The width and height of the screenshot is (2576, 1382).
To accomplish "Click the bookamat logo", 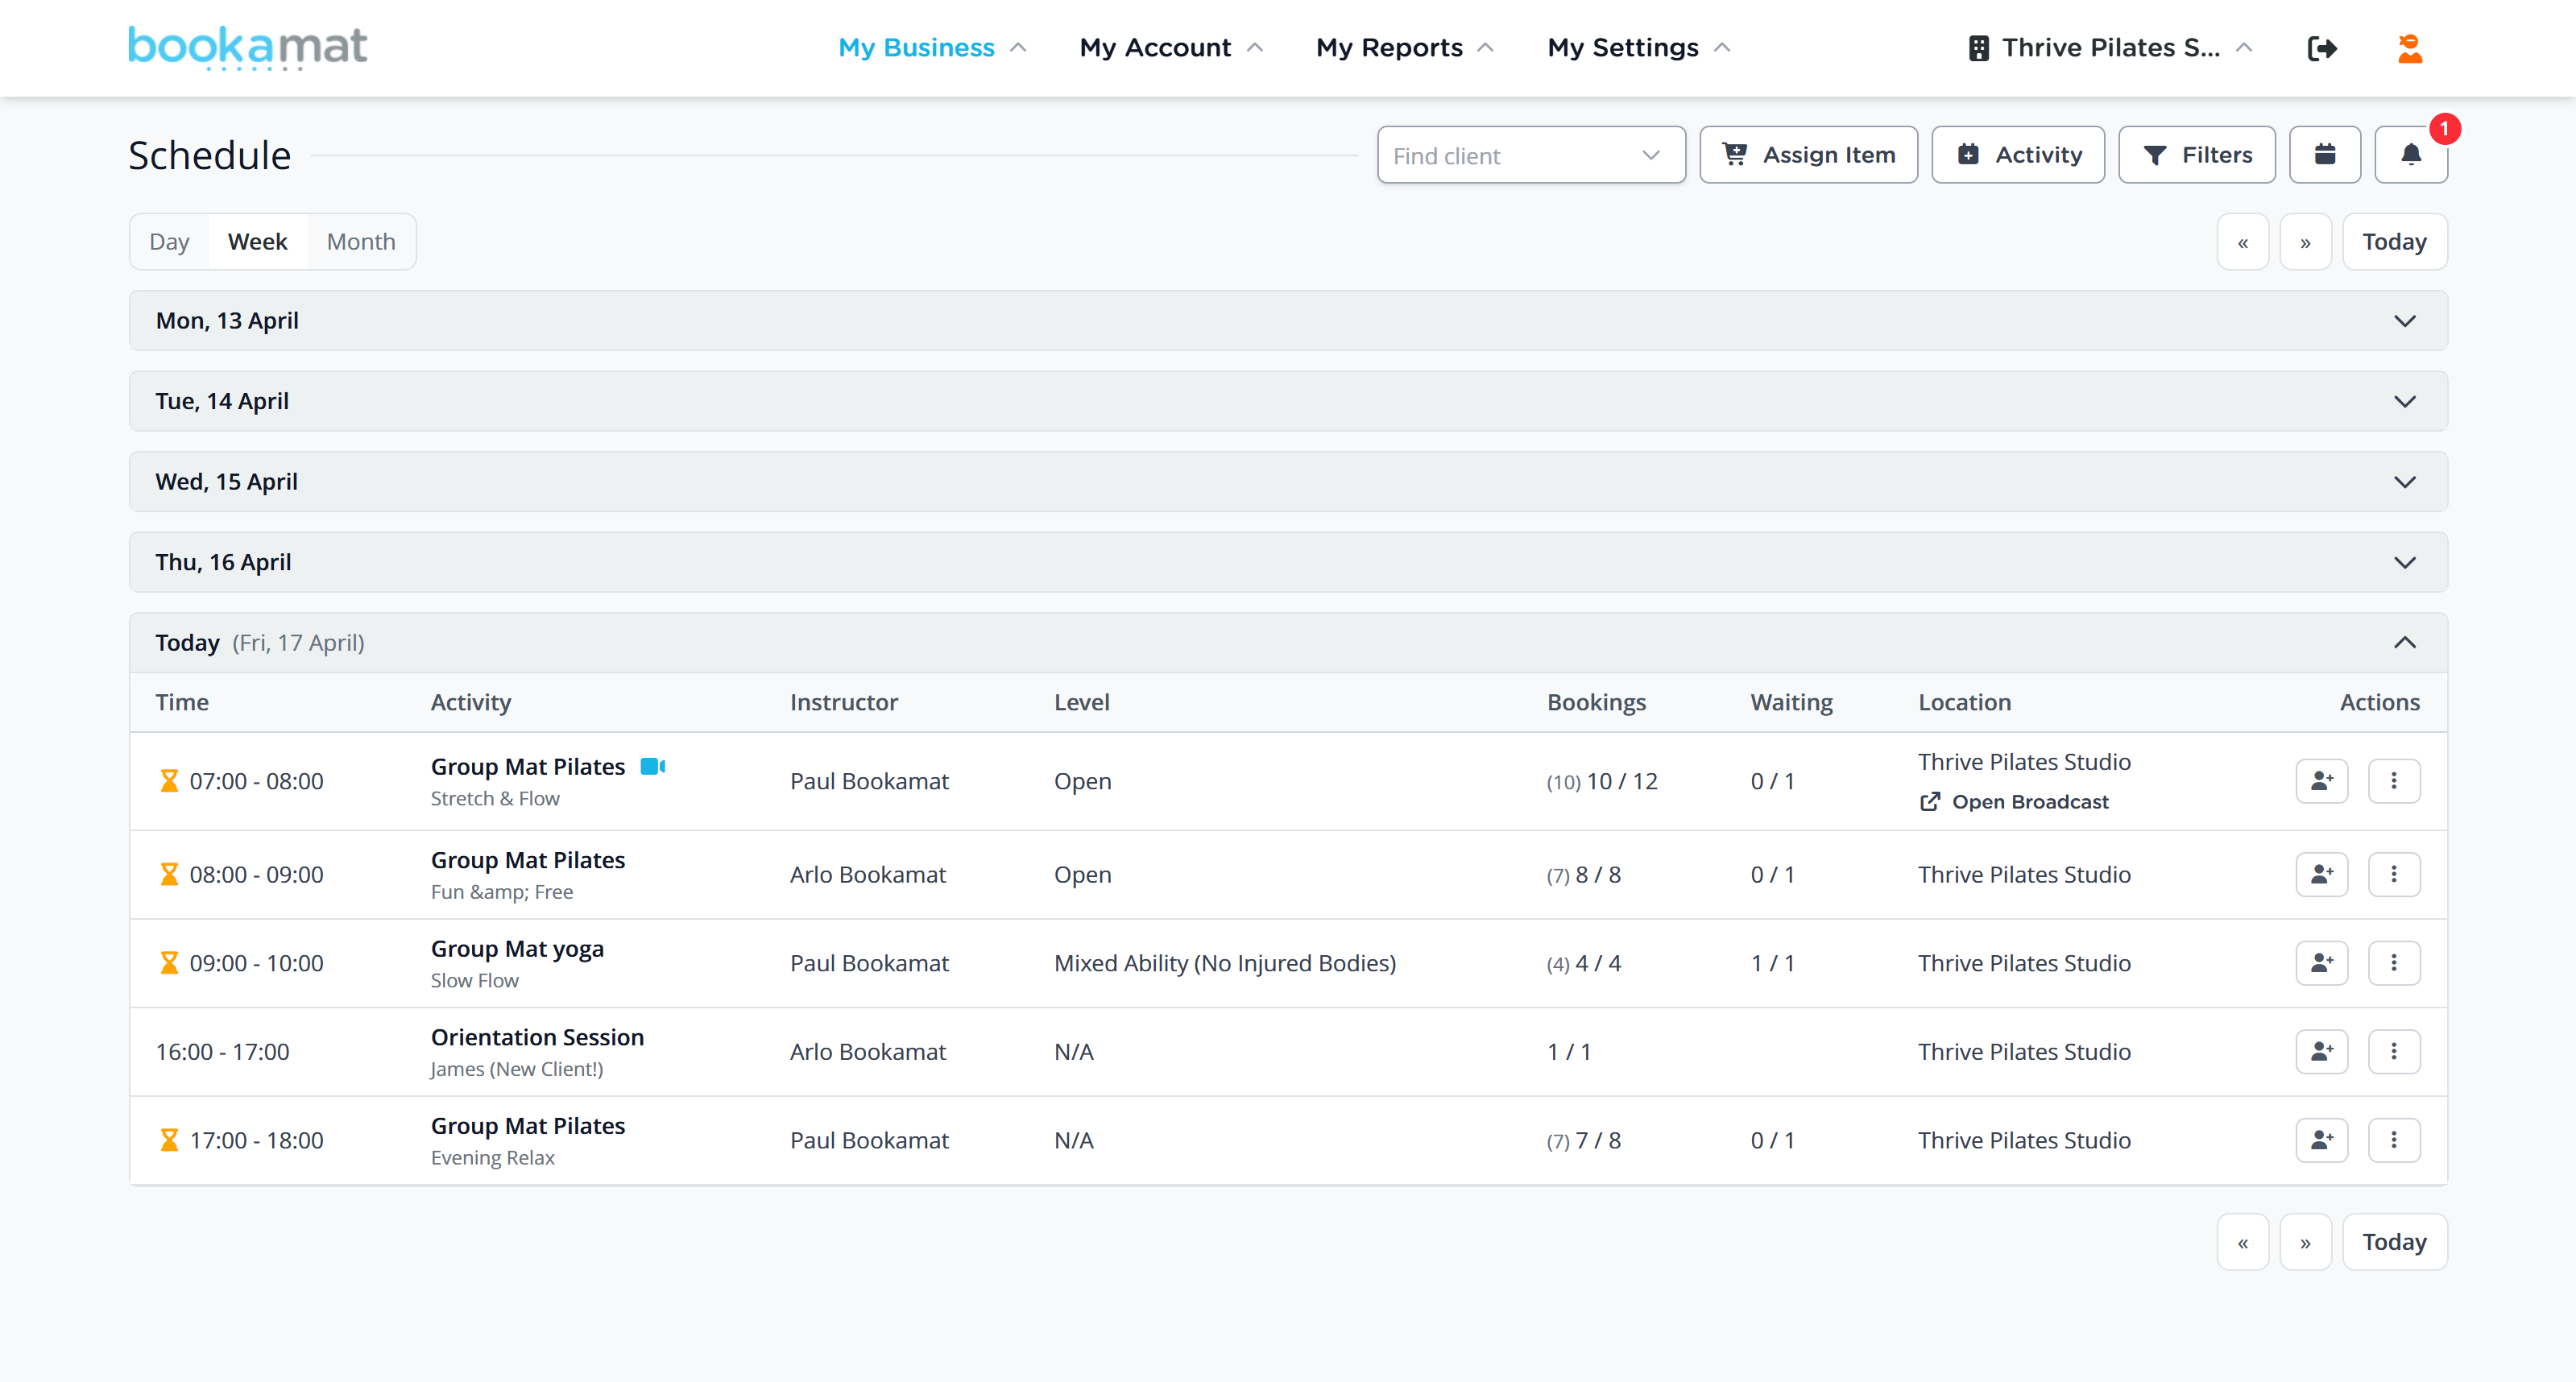I will (x=247, y=47).
